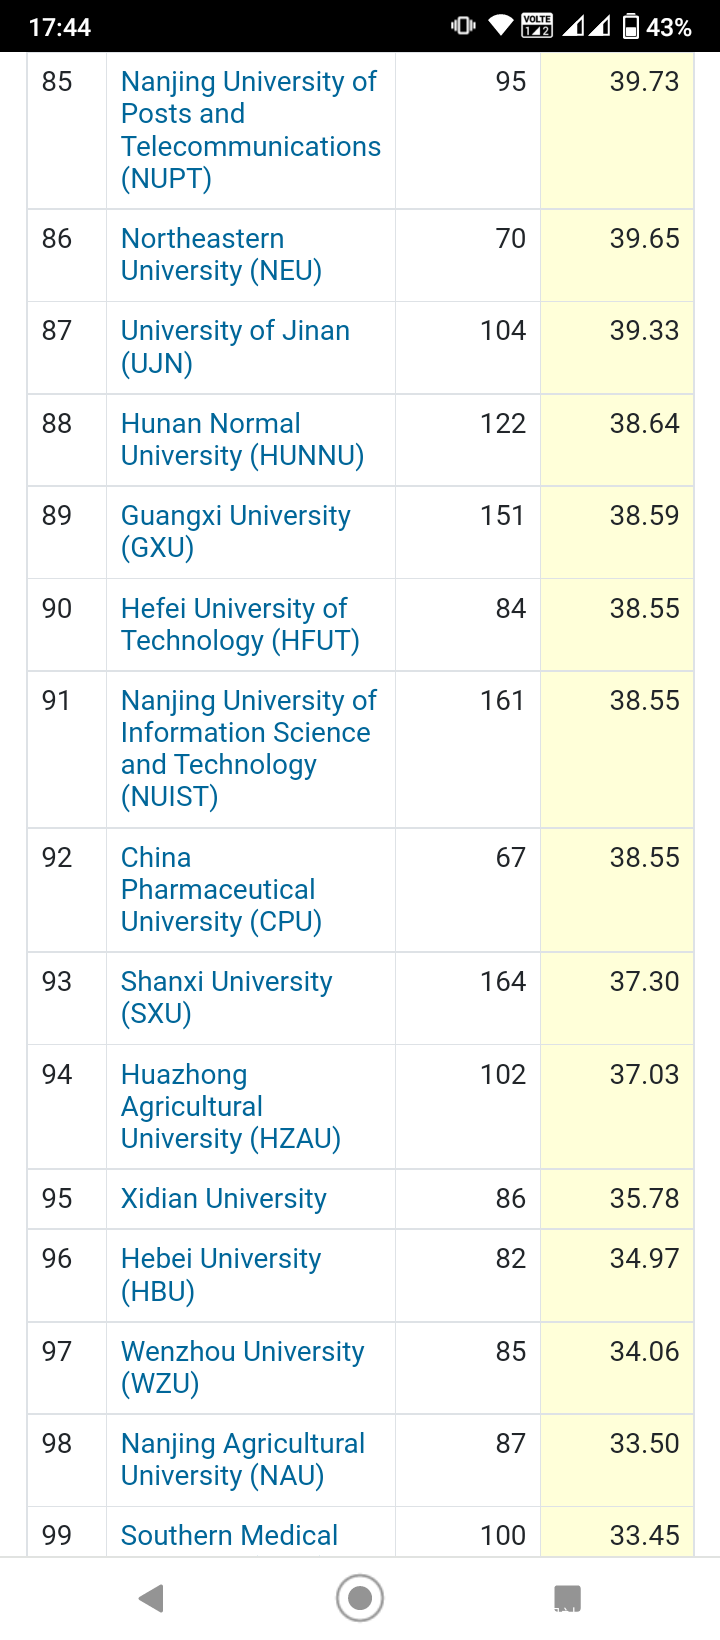The height and width of the screenshot is (1640, 720).
Task: Tap the battery icon in status bar
Action: click(631, 26)
